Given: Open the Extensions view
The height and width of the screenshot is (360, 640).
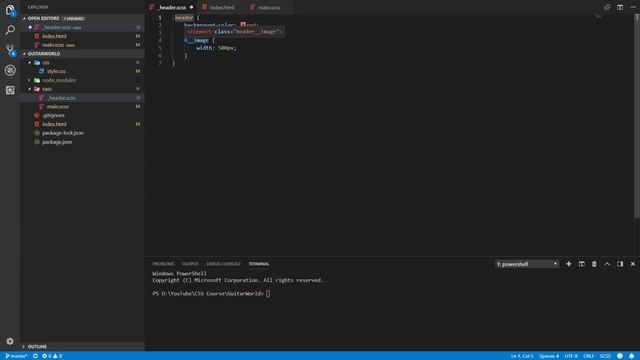Looking at the screenshot, I should (10, 90).
